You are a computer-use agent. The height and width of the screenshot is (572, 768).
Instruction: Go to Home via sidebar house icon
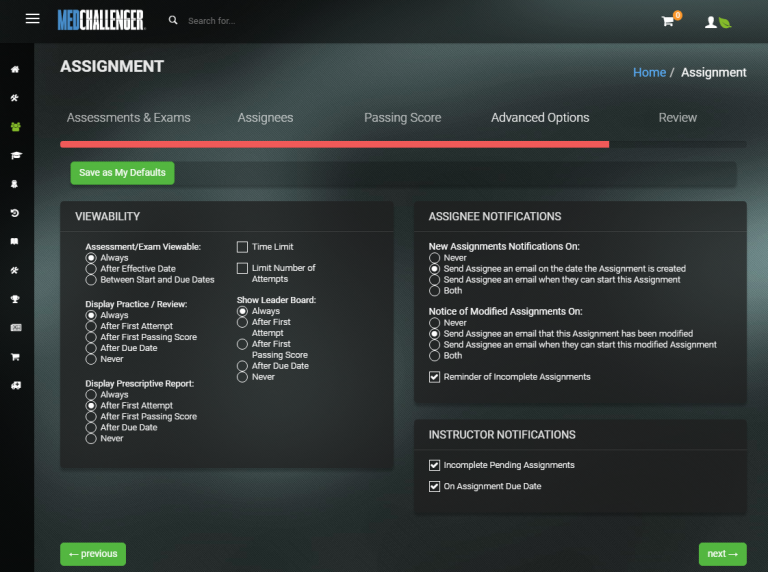15,69
